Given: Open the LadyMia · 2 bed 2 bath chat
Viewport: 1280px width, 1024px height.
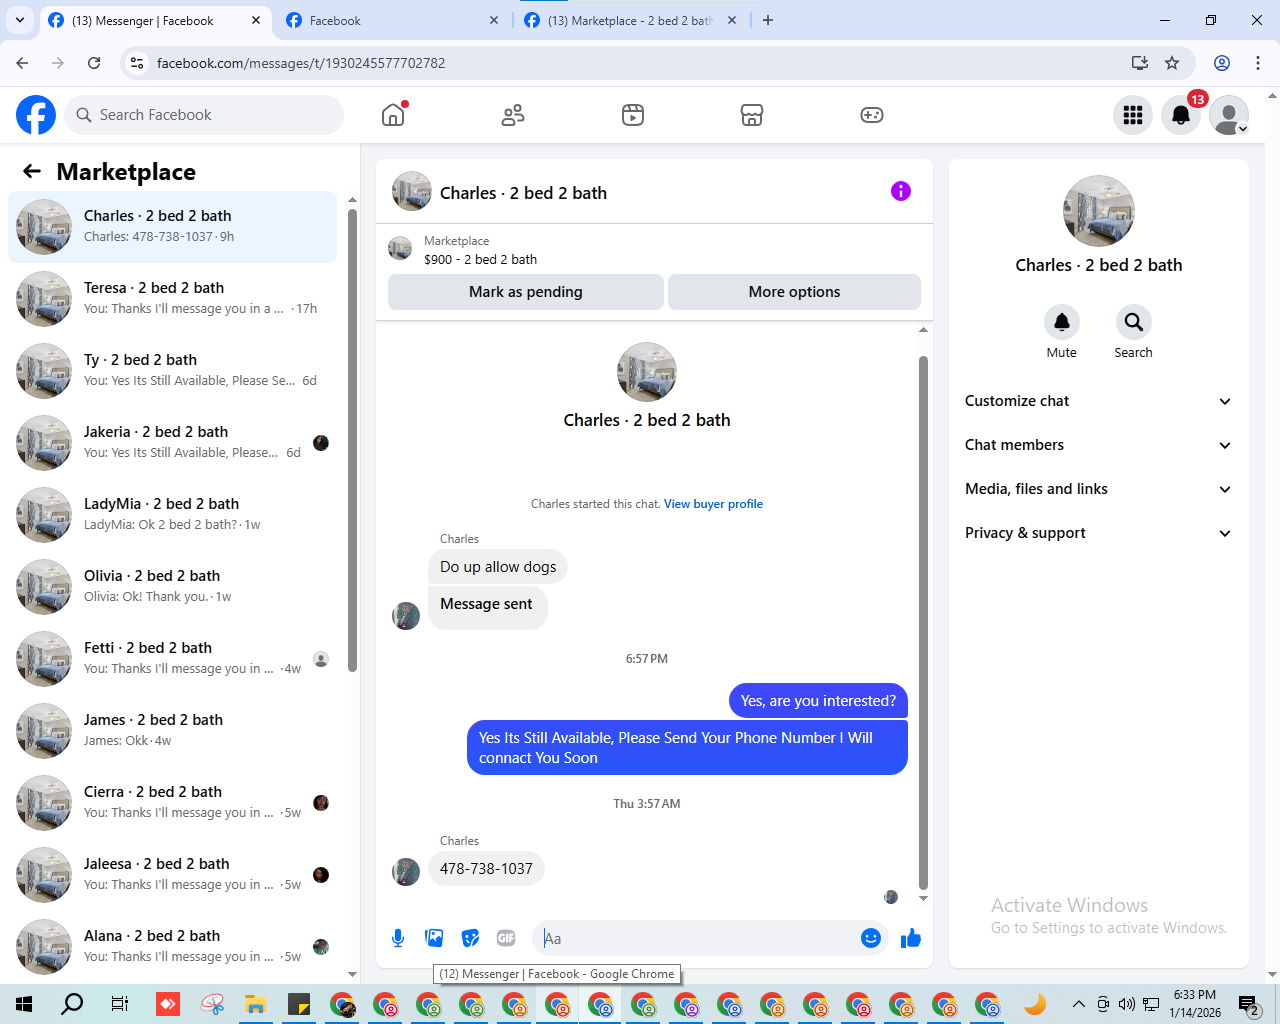Looking at the screenshot, I should (172, 515).
